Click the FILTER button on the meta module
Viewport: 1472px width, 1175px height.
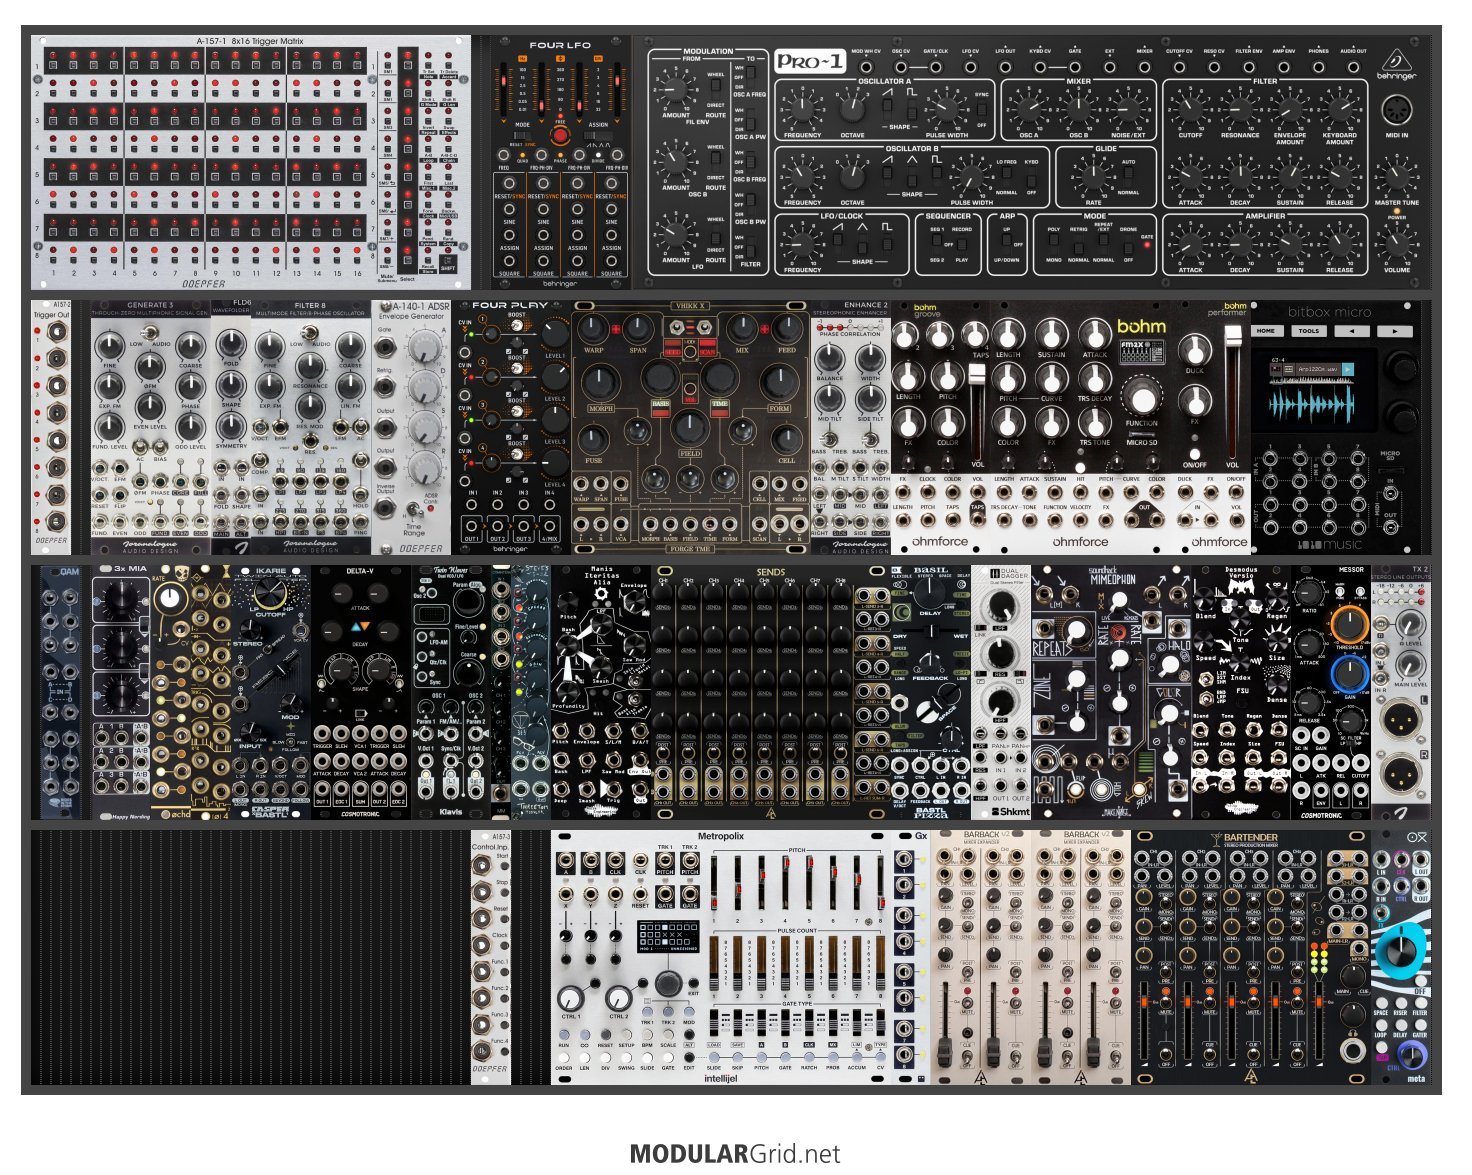click(x=1419, y=1002)
